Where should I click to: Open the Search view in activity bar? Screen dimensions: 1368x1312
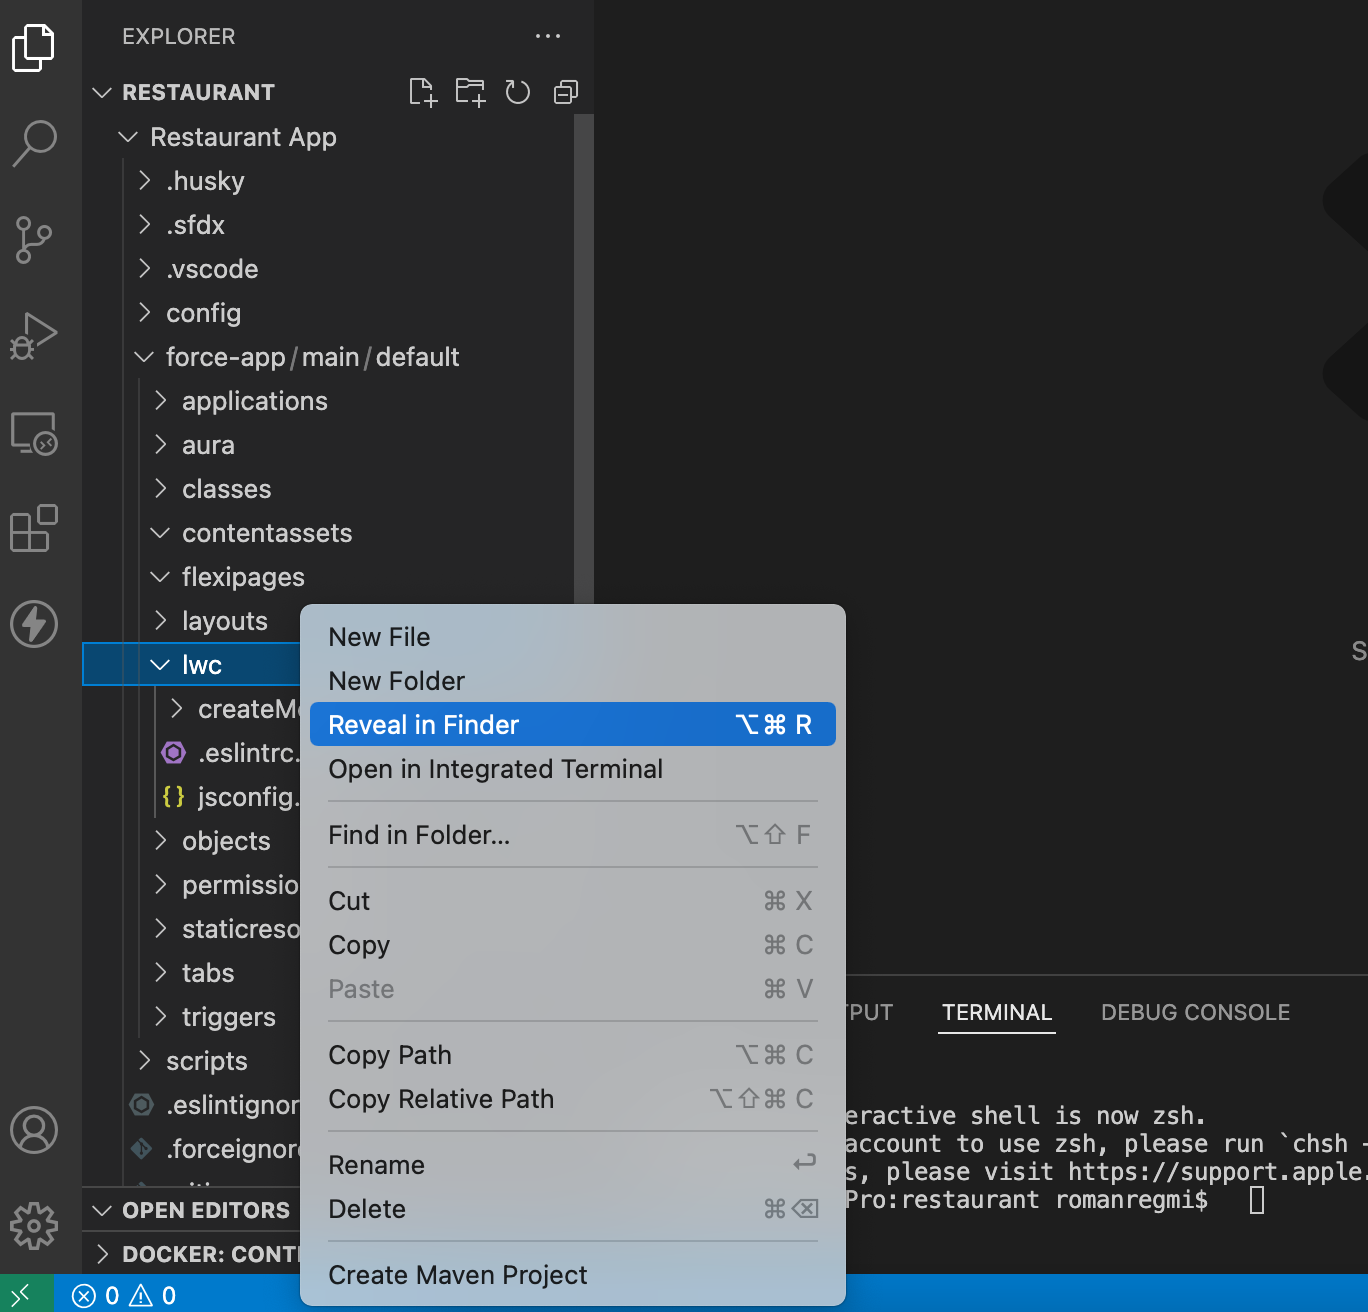[34, 143]
